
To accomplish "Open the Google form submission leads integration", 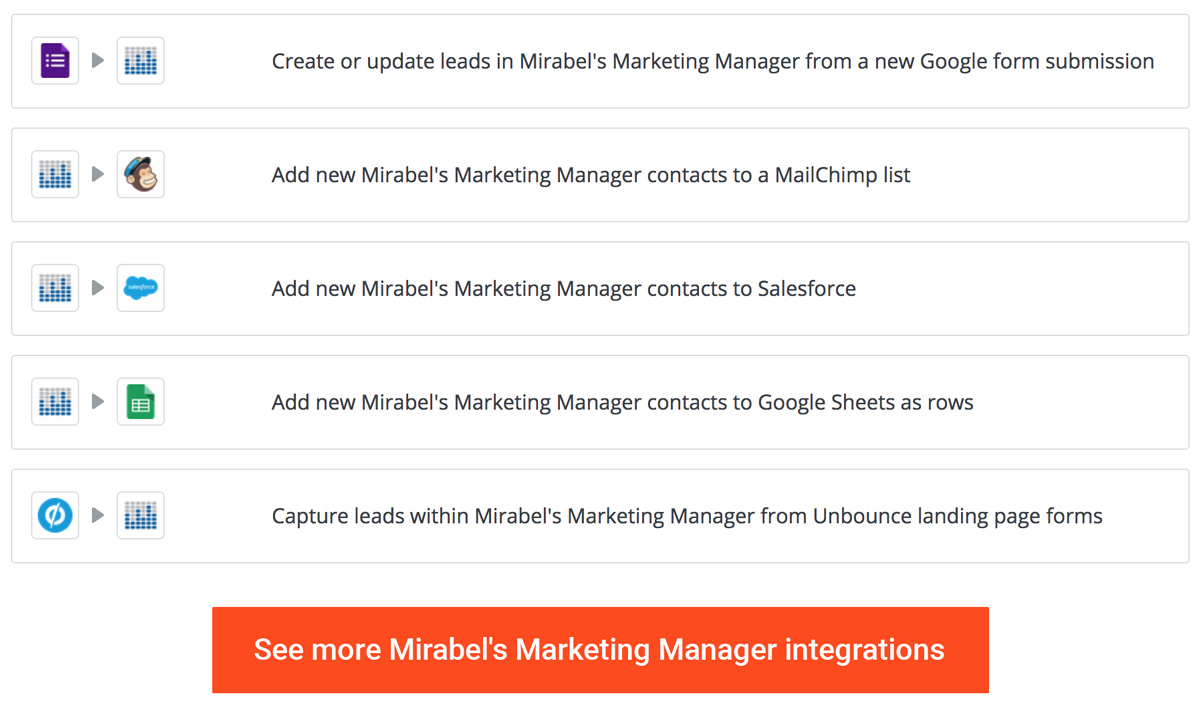I will (x=600, y=61).
